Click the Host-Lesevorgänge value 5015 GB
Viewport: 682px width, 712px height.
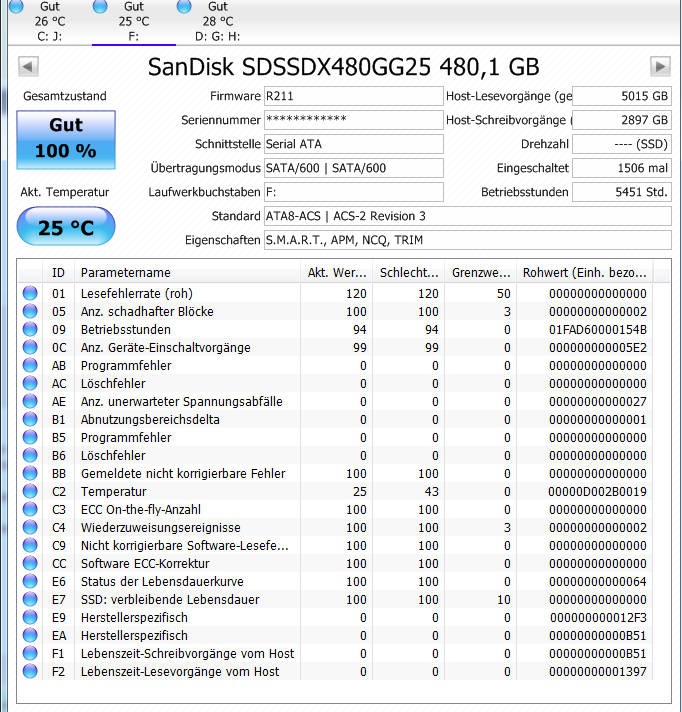[622, 96]
